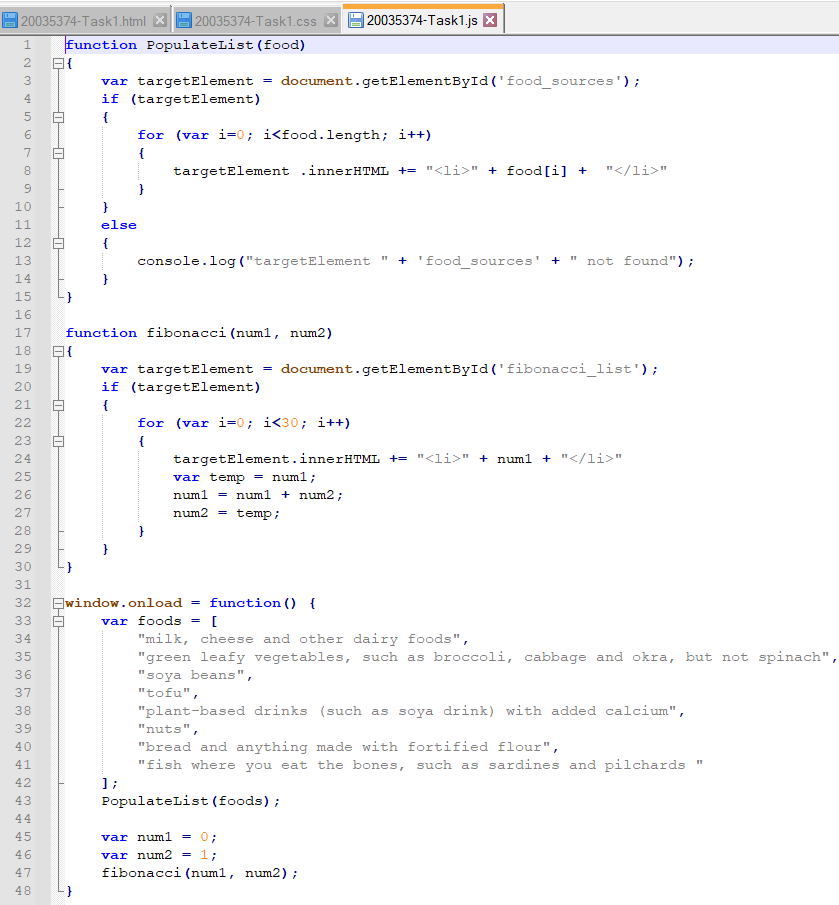Click on 'num2 = temp;' line 27

226,513
